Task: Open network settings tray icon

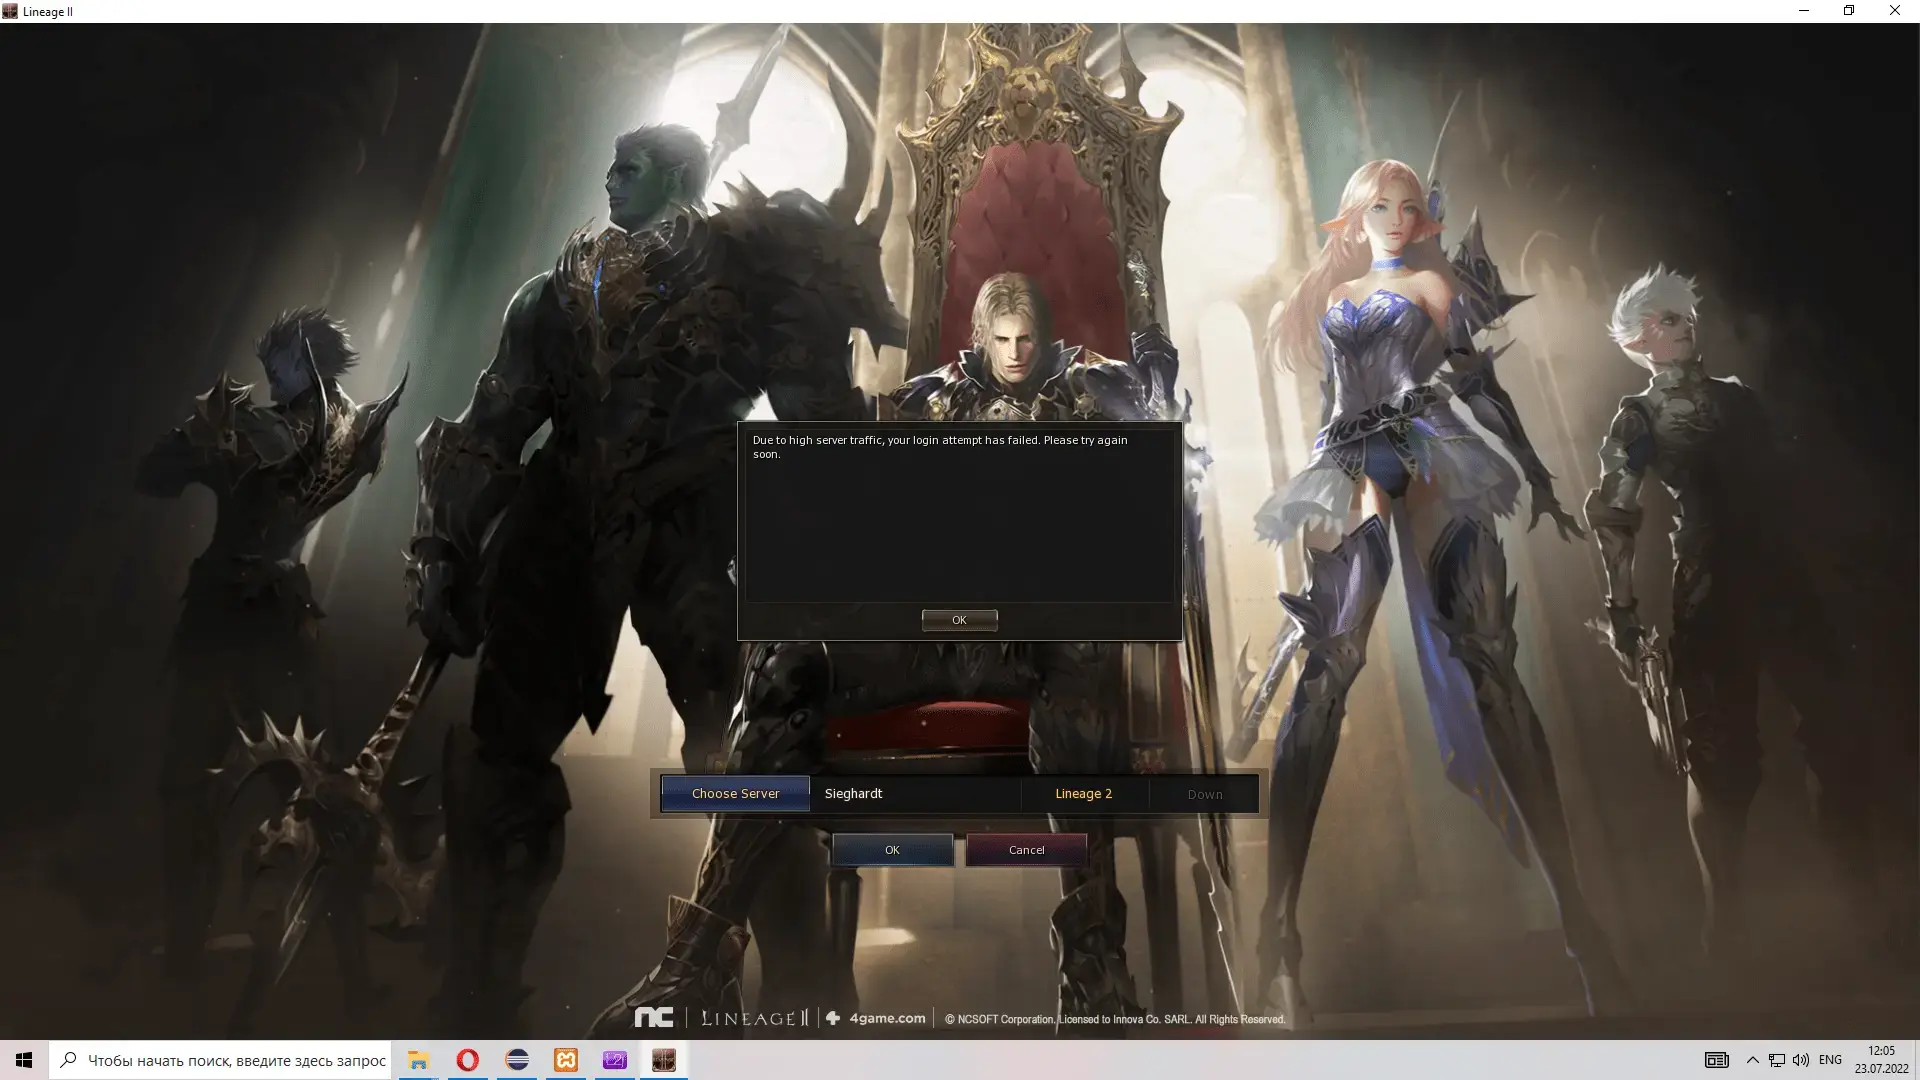Action: (1777, 1060)
